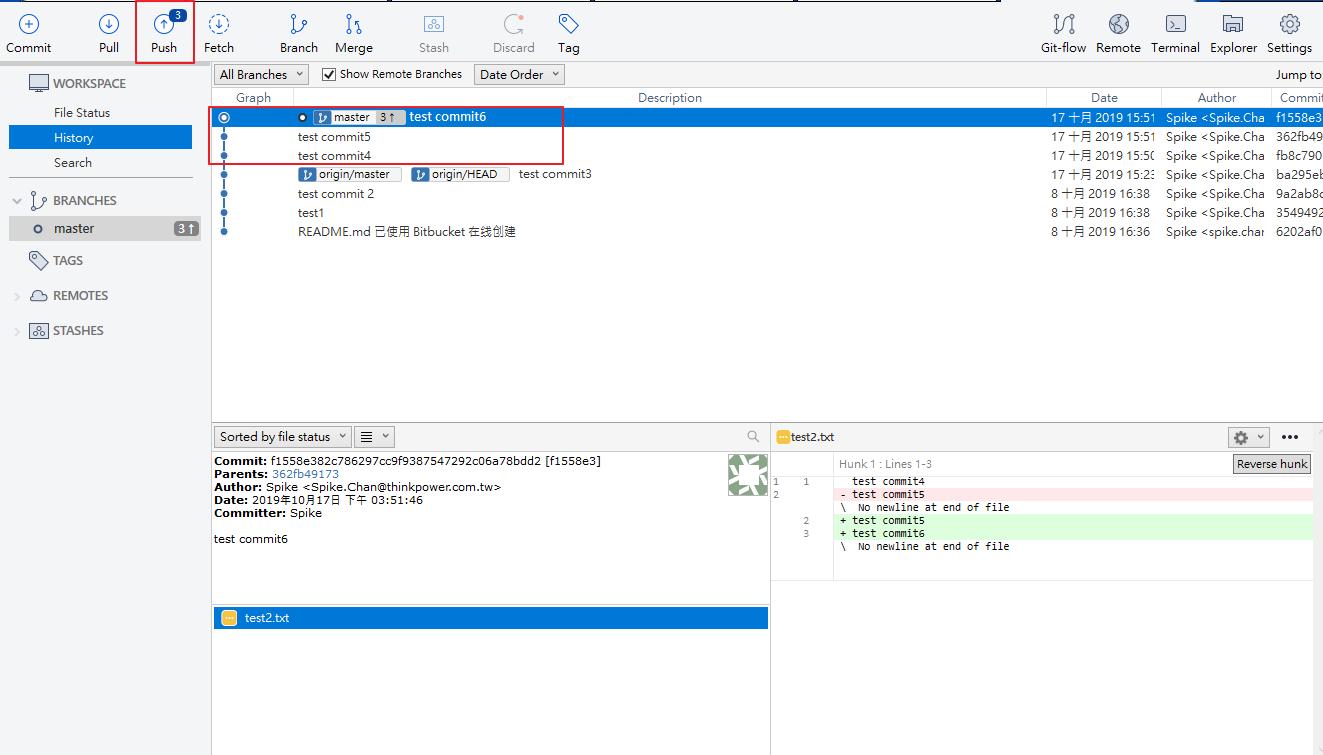Open repository Settings
1323x755 pixels.
[1289, 34]
